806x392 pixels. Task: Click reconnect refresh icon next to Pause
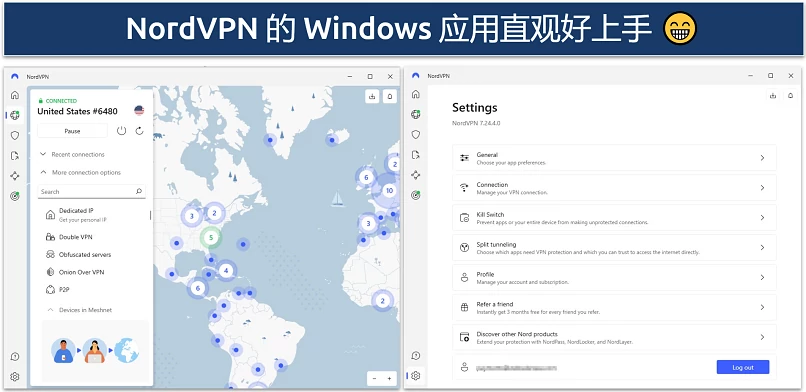click(139, 131)
